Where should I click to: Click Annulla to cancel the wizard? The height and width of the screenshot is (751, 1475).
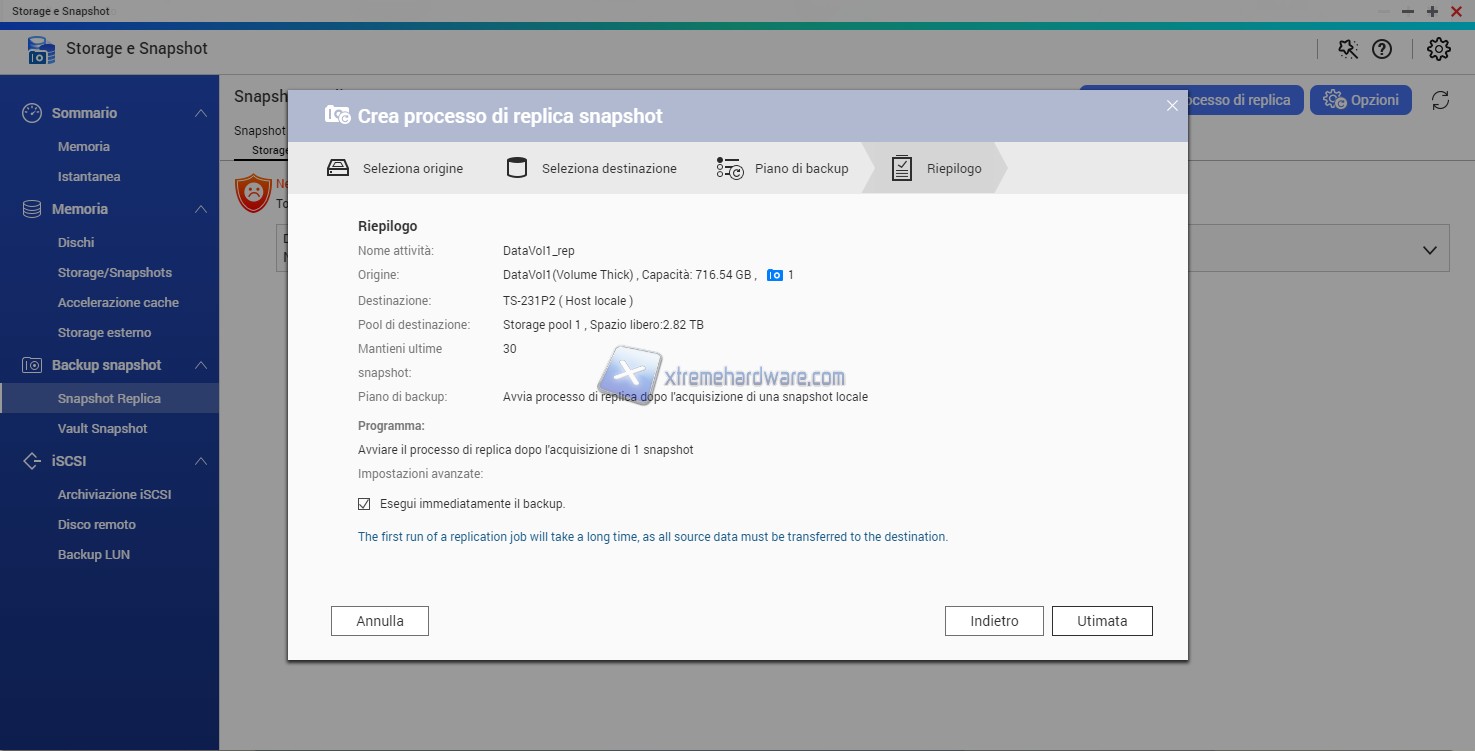380,621
